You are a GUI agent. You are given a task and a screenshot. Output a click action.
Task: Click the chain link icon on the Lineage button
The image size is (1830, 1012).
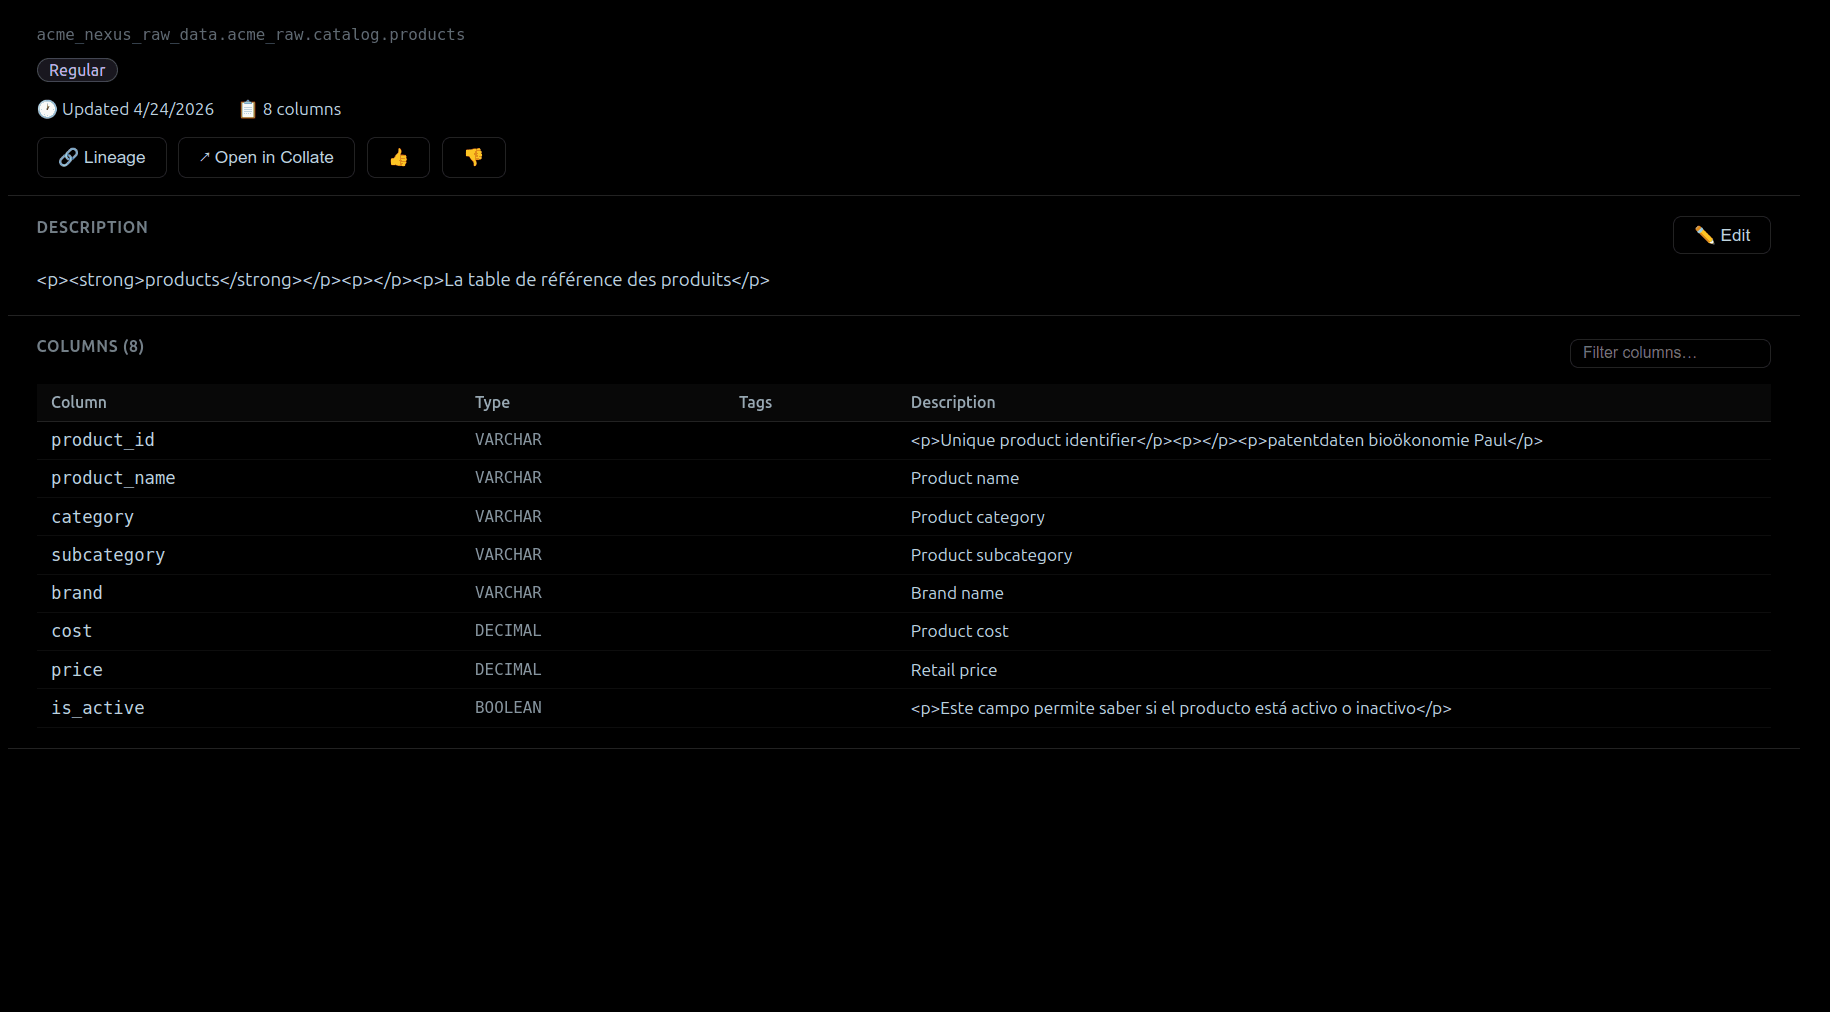tap(68, 157)
